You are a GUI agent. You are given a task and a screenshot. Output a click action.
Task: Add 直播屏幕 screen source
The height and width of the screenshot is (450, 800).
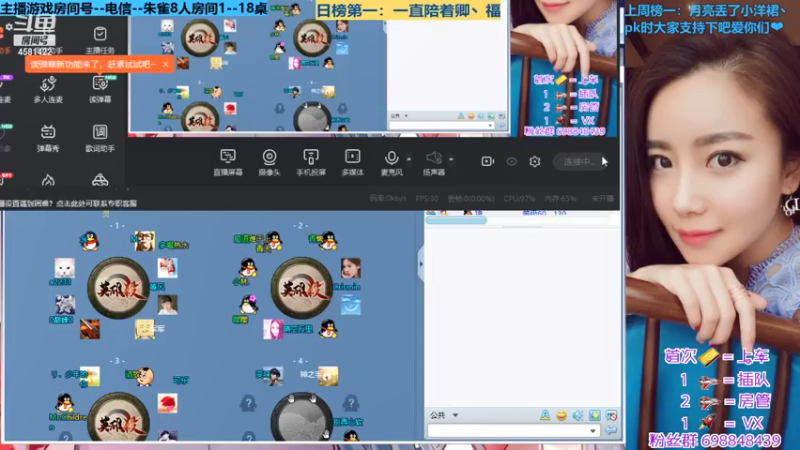(228, 163)
